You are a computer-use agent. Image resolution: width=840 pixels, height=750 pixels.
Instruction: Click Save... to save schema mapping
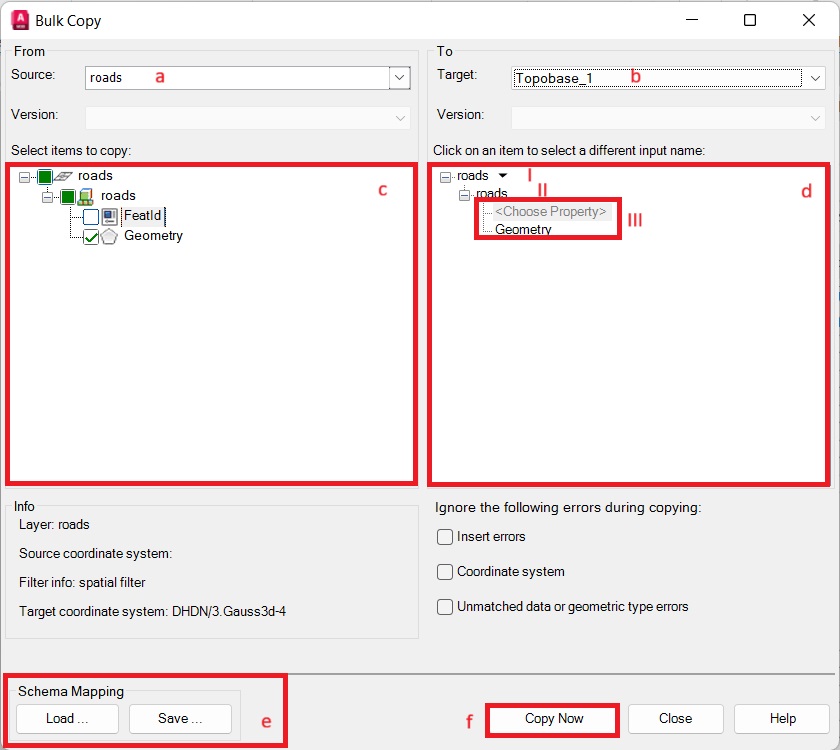click(x=180, y=719)
